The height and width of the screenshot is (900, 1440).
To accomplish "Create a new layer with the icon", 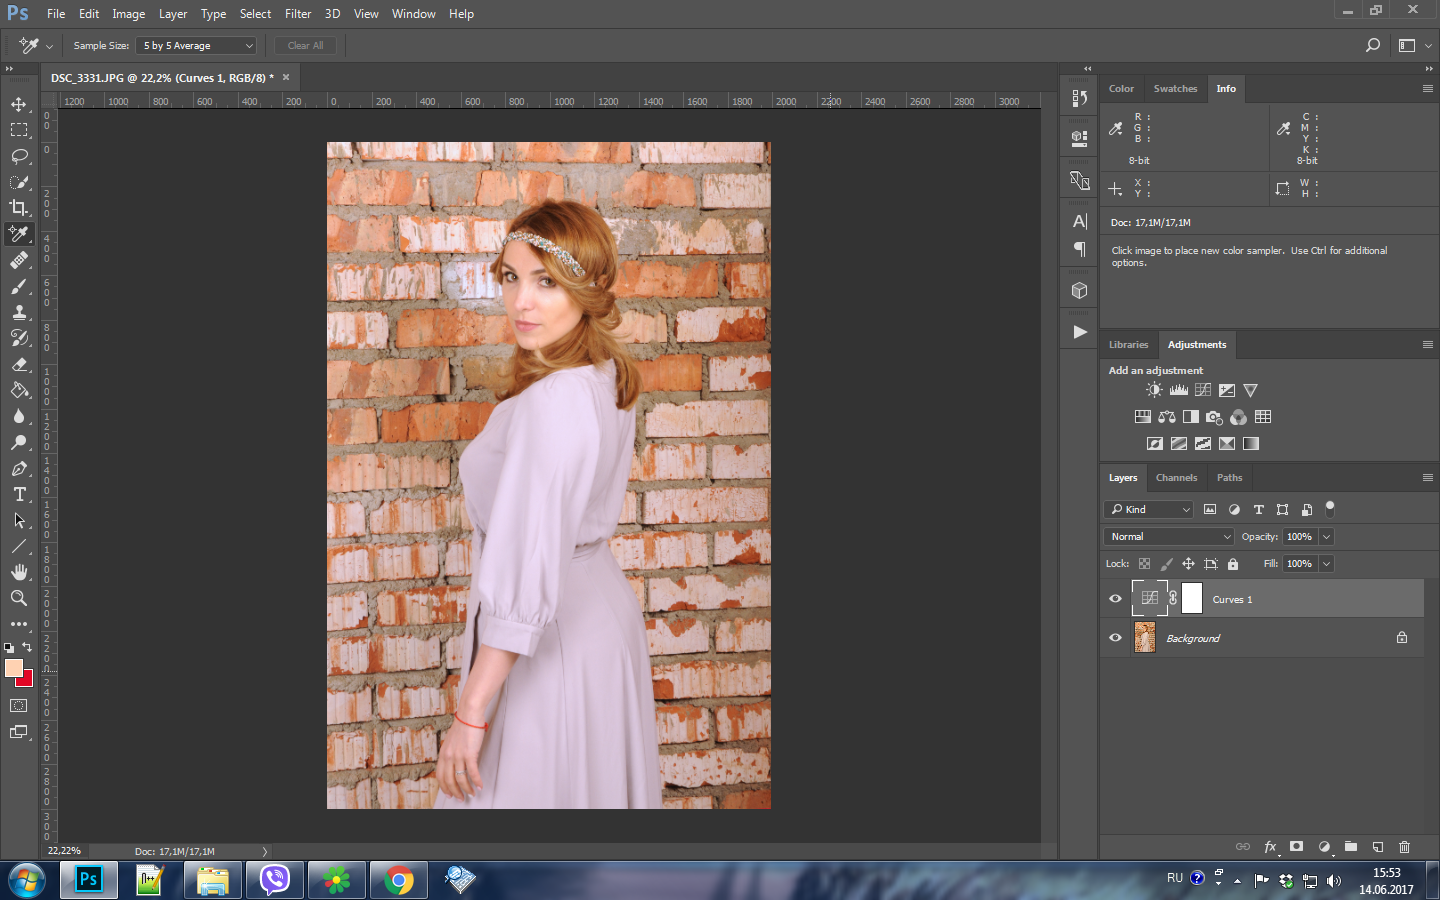I will click(x=1377, y=847).
